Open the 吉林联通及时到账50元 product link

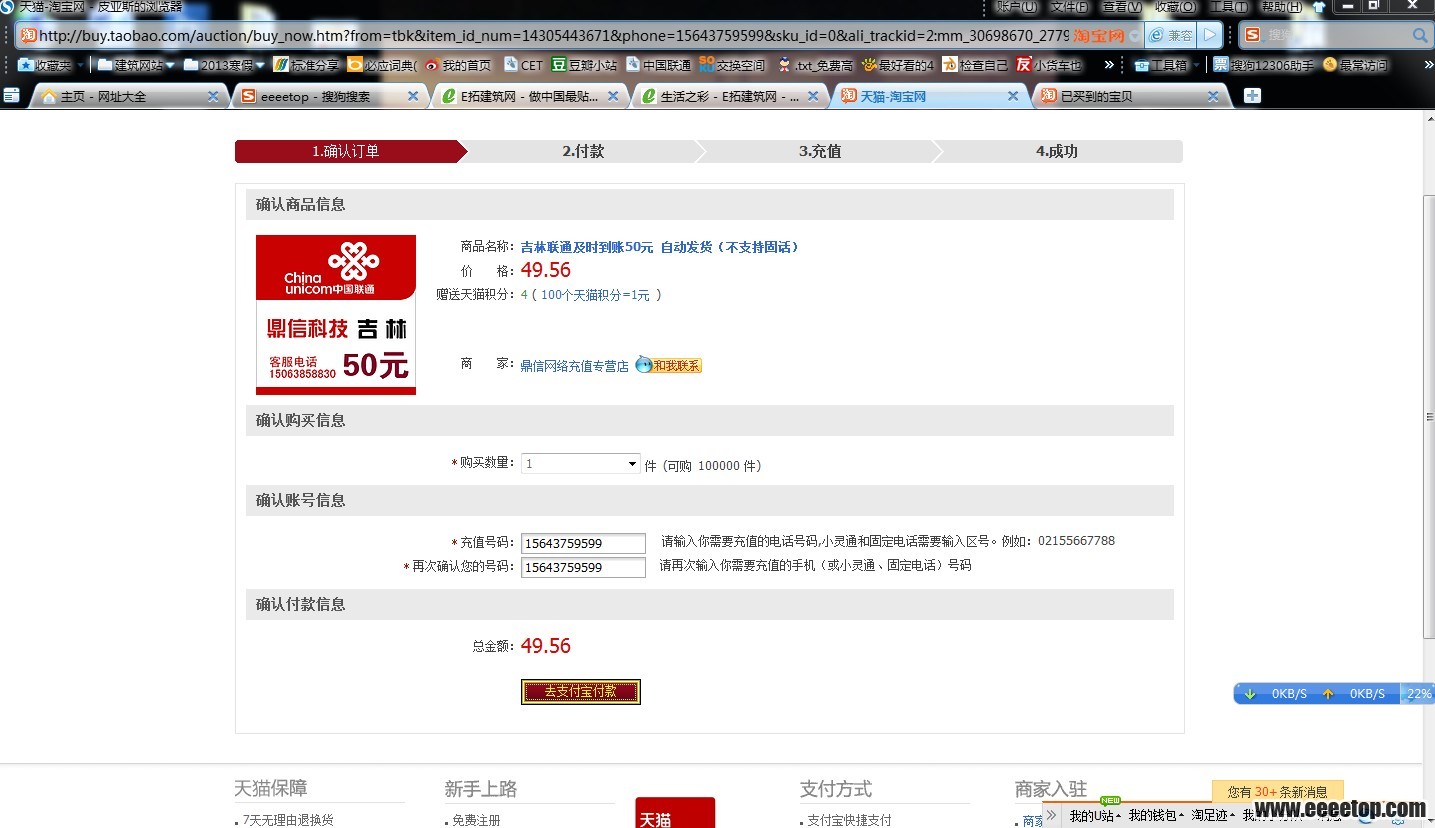coord(660,246)
